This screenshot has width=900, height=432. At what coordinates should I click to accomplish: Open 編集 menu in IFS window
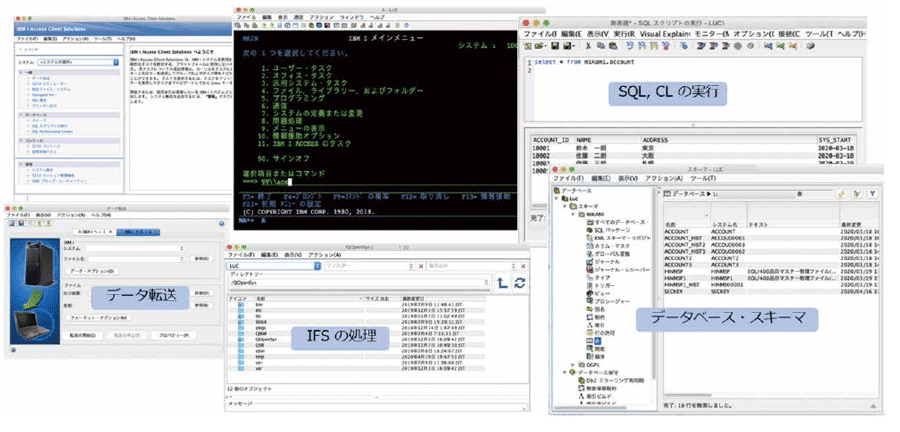tap(269, 254)
